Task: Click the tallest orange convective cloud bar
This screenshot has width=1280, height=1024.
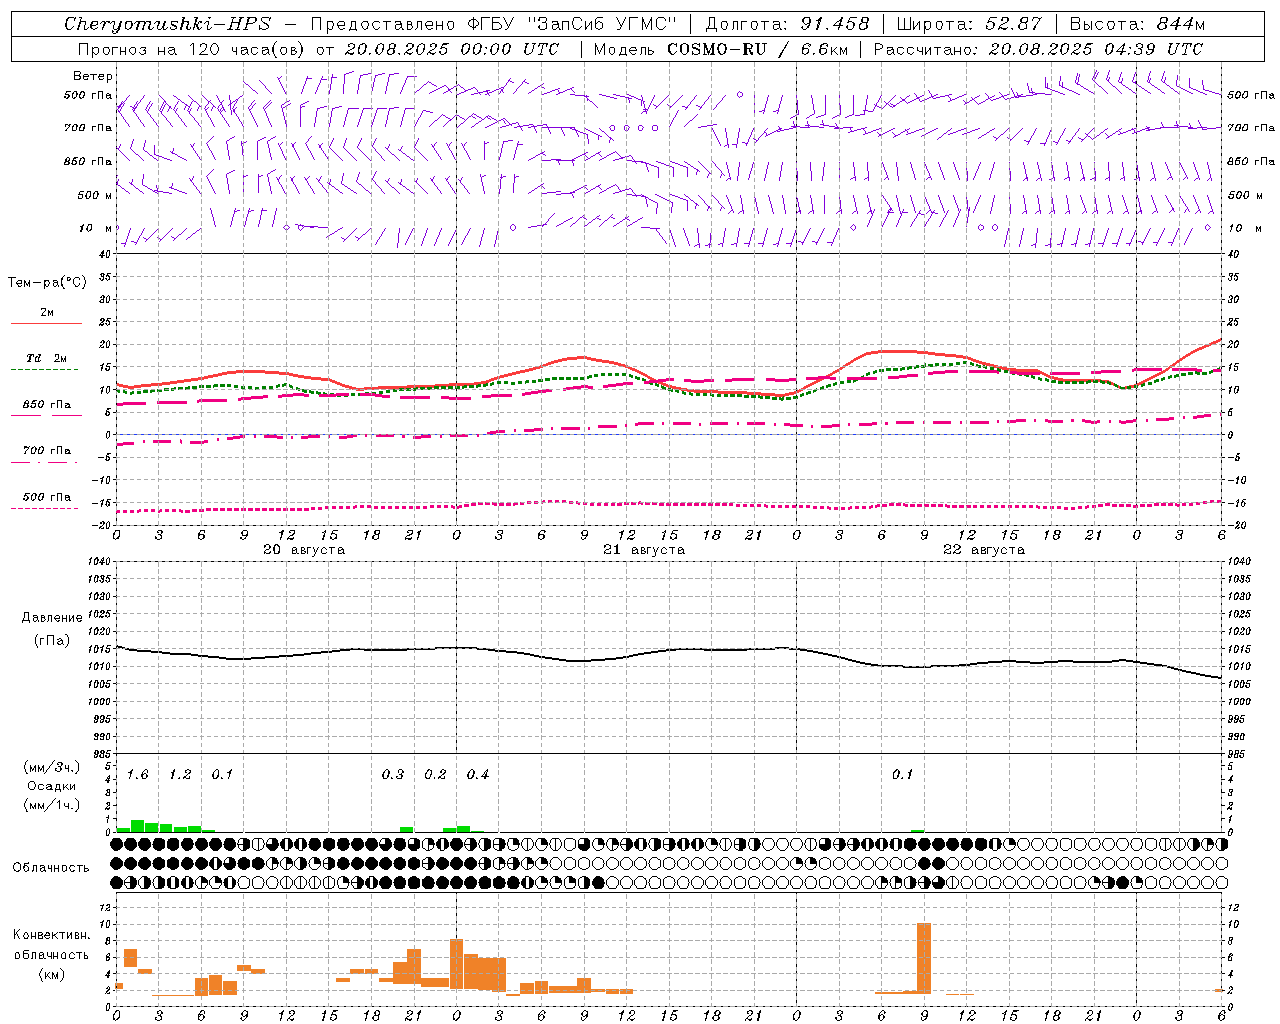Action: pos(924,958)
